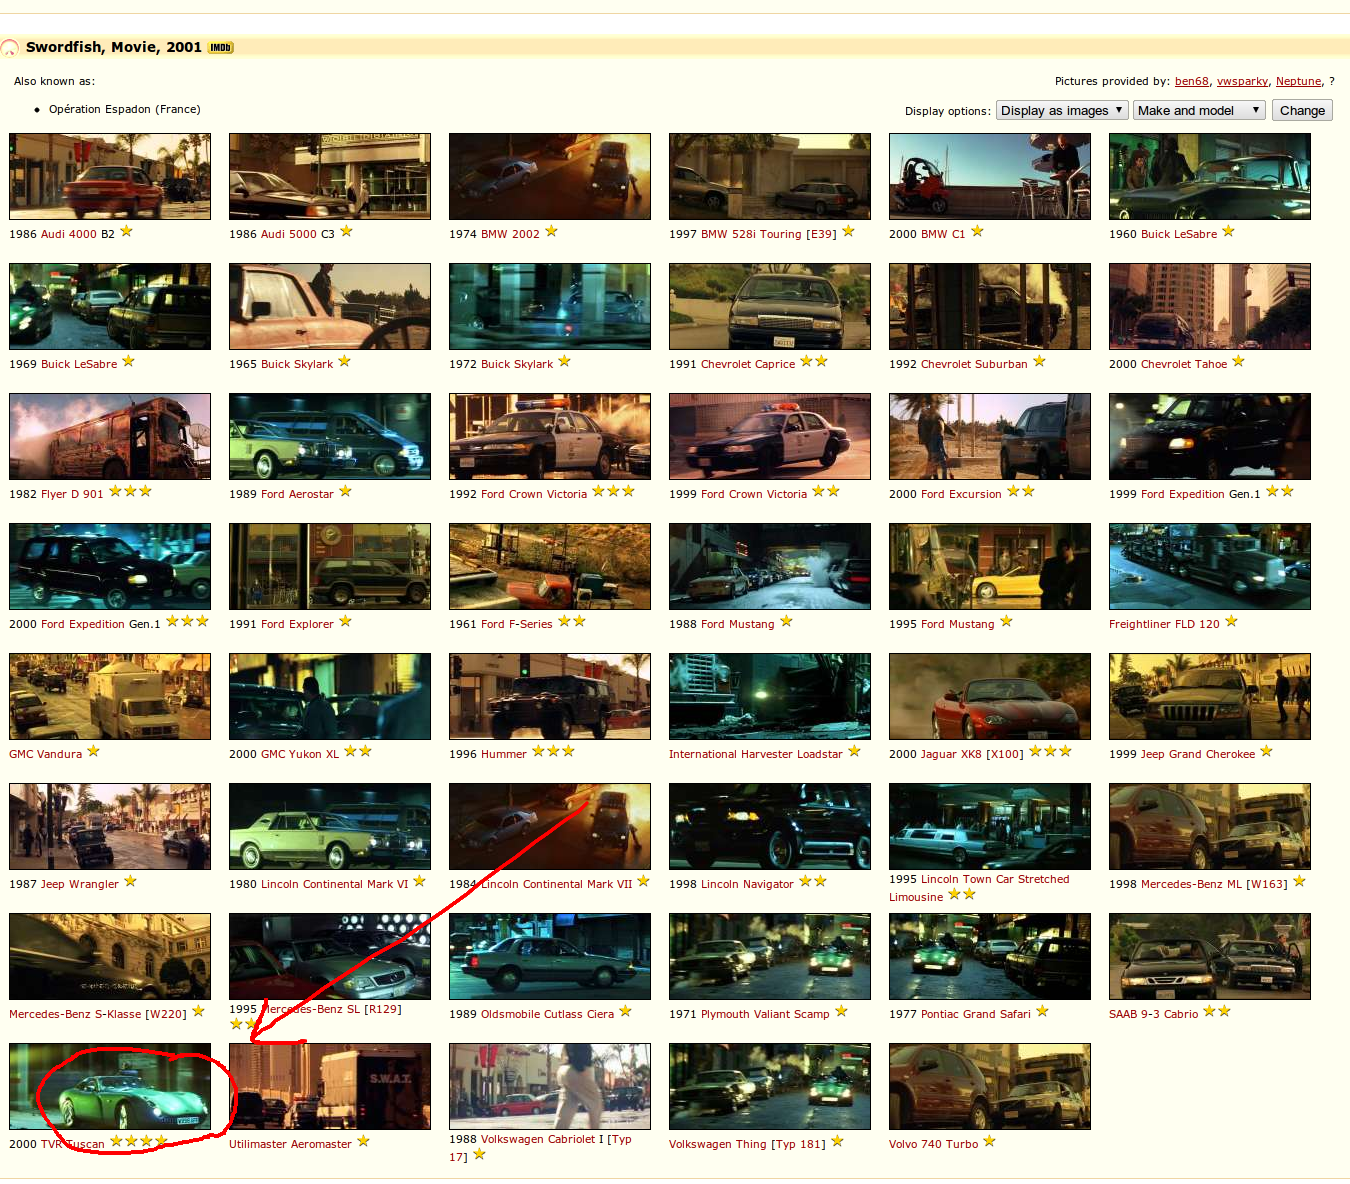This screenshot has width=1350, height=1184.
Task: Click 'Expedition' link for the 1999 Ford
Action: click(1196, 494)
